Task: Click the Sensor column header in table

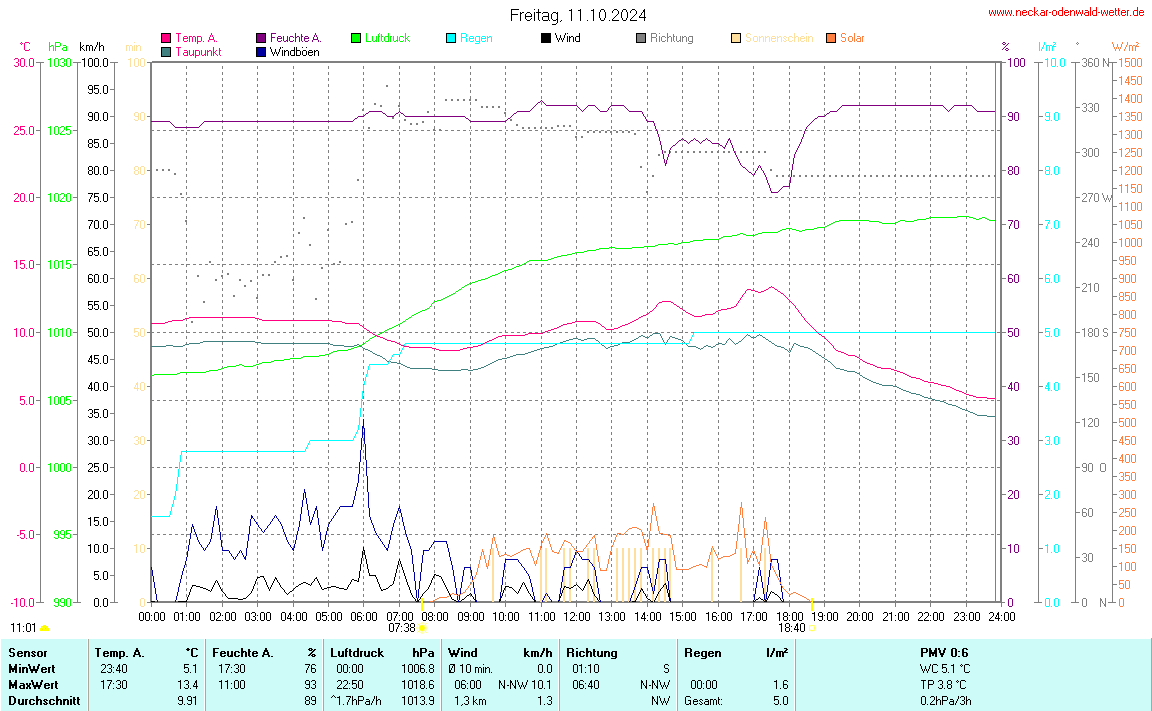Action: (x=27, y=653)
